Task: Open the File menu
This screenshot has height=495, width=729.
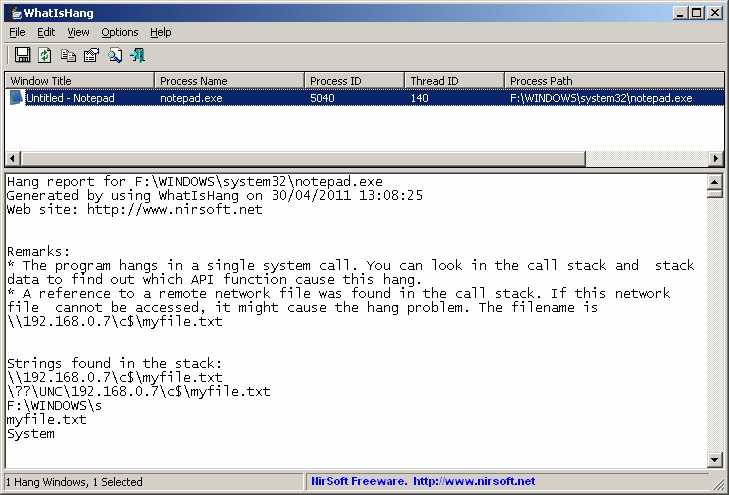Action: coord(17,32)
